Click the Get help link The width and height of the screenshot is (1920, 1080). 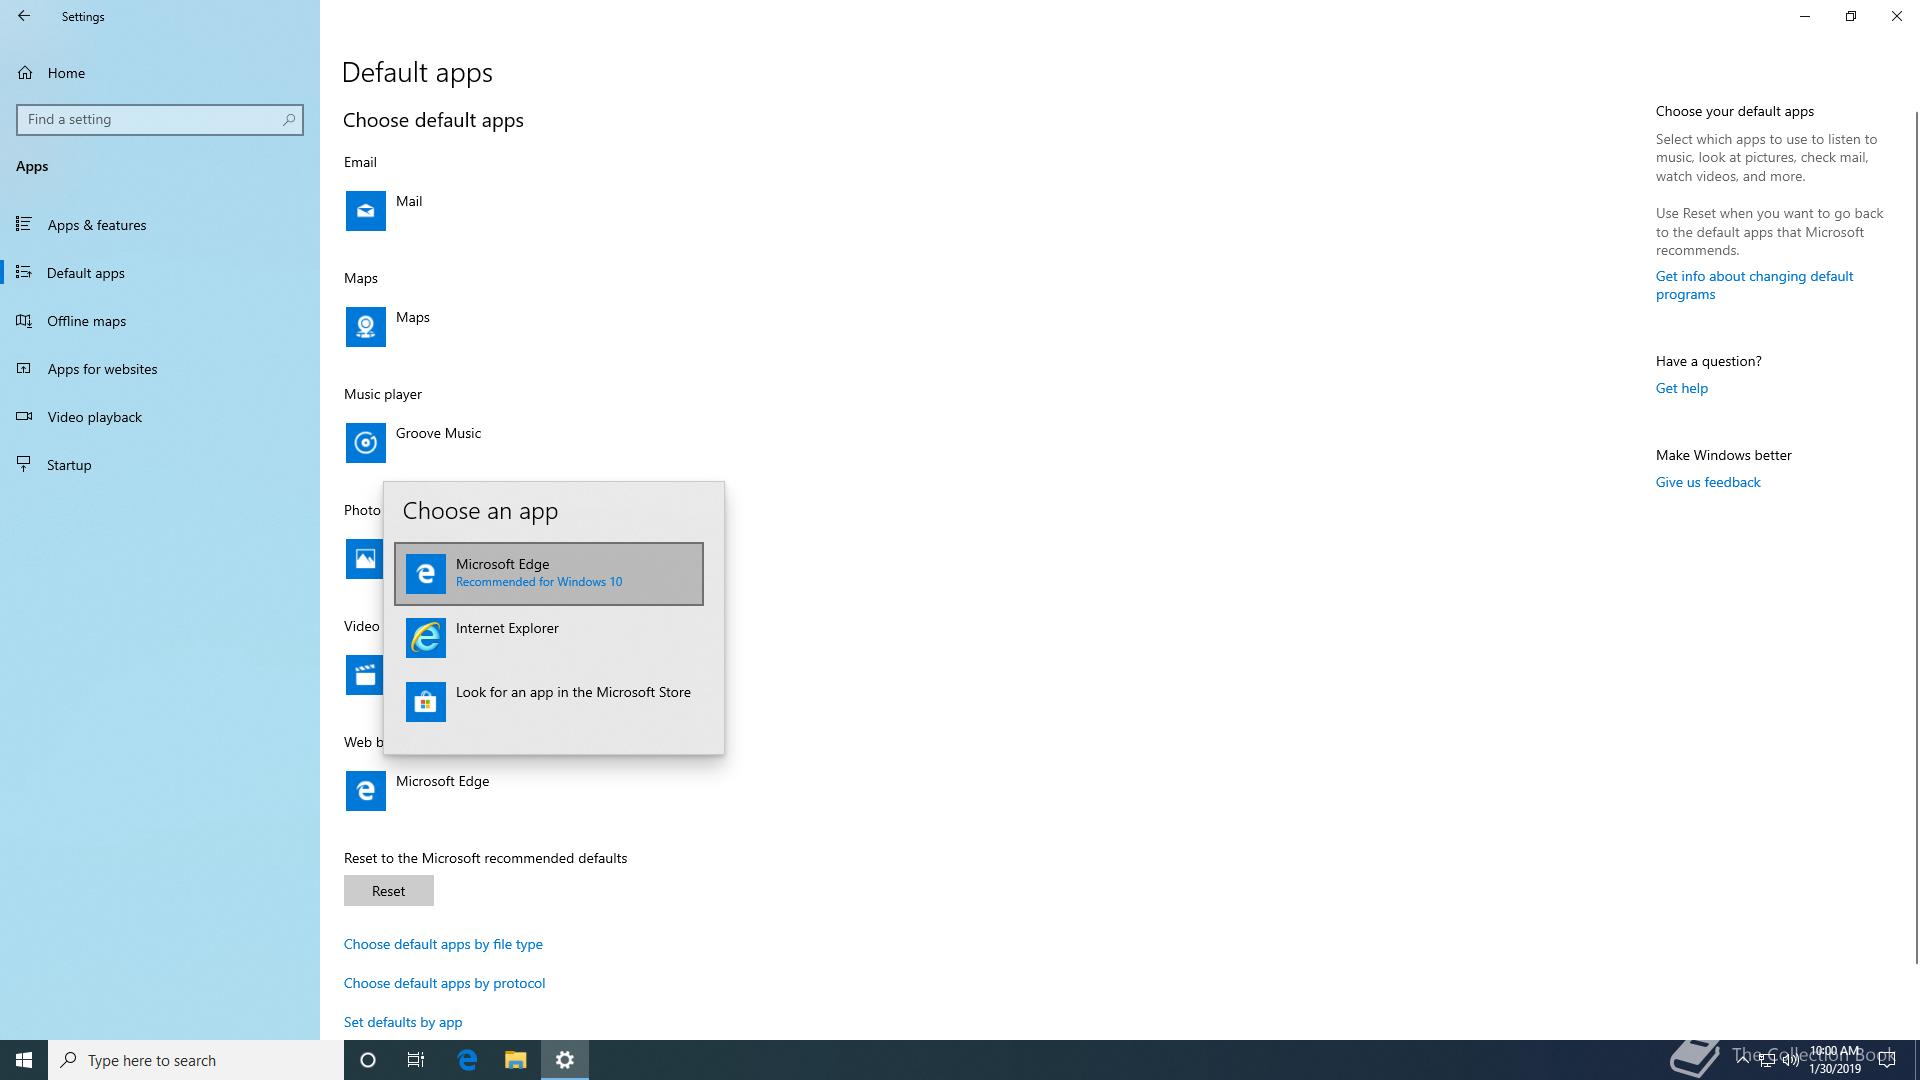[1682, 388]
